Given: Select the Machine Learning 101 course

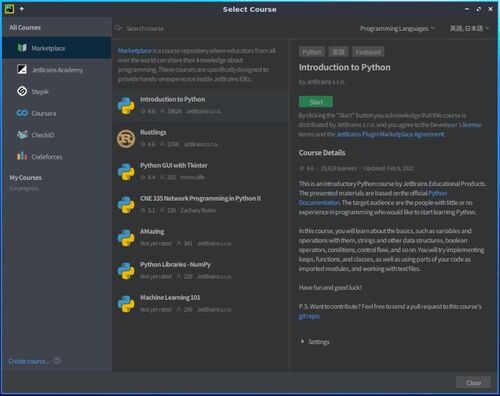Looking at the screenshot, I should click(201, 303).
